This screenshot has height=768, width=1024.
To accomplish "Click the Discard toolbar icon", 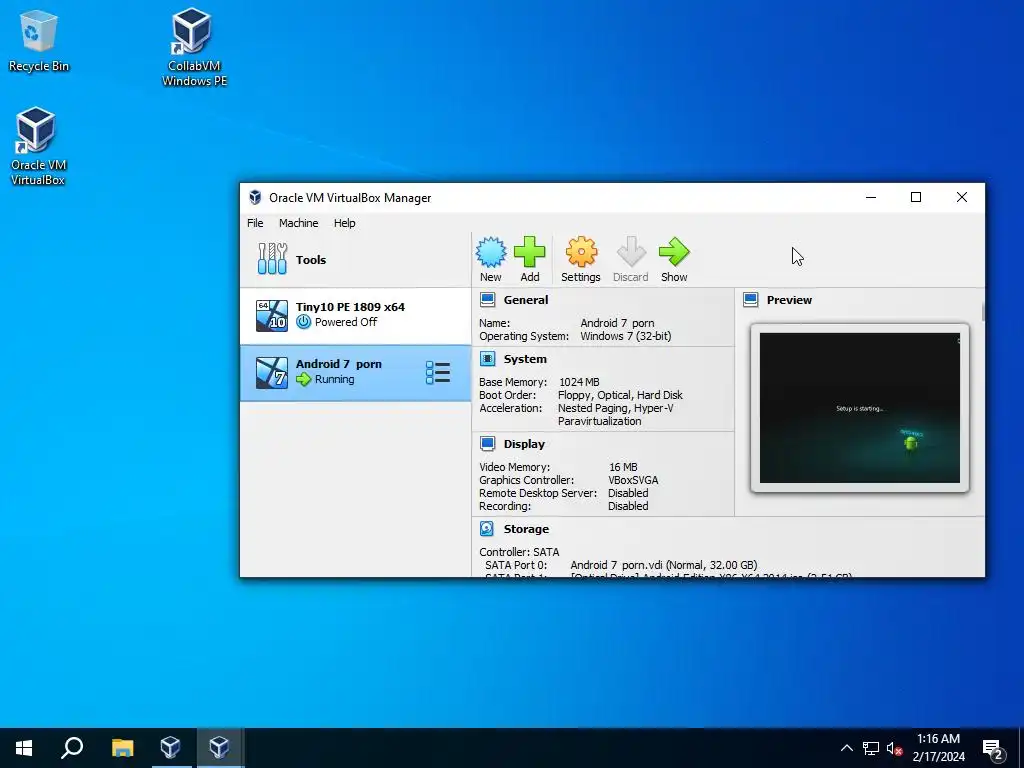I will click(x=631, y=252).
